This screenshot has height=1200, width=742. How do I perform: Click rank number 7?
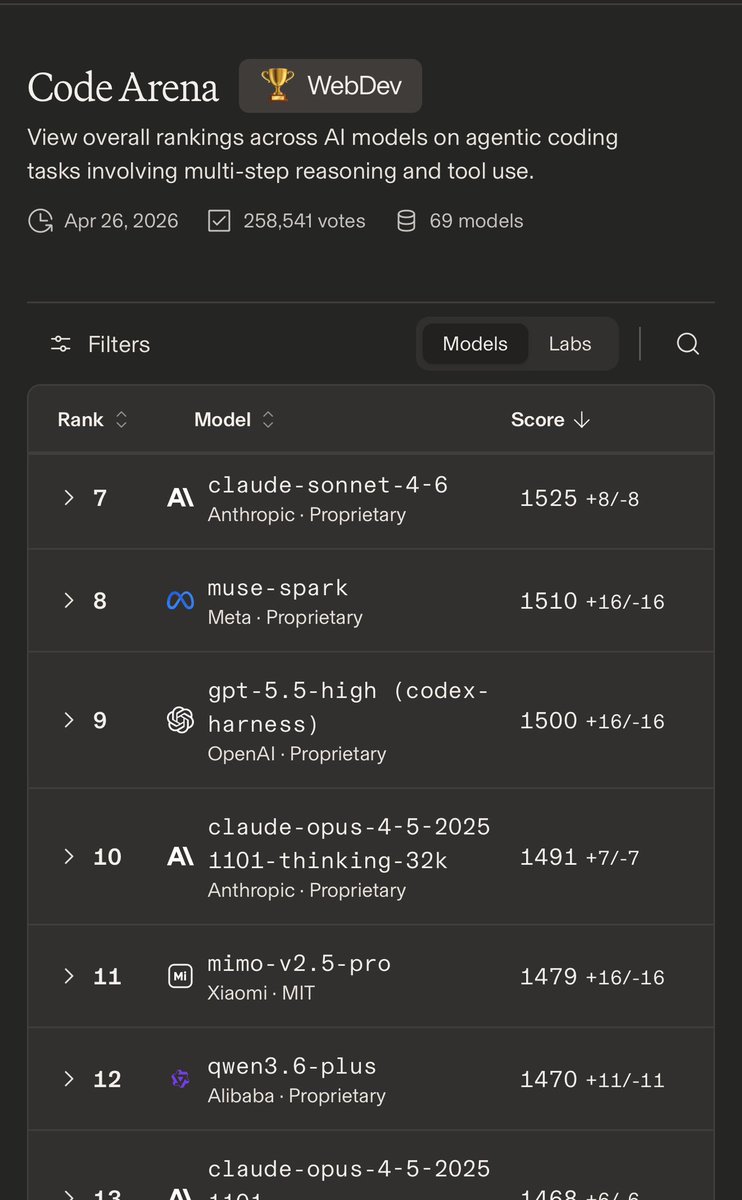pyautogui.click(x=100, y=497)
